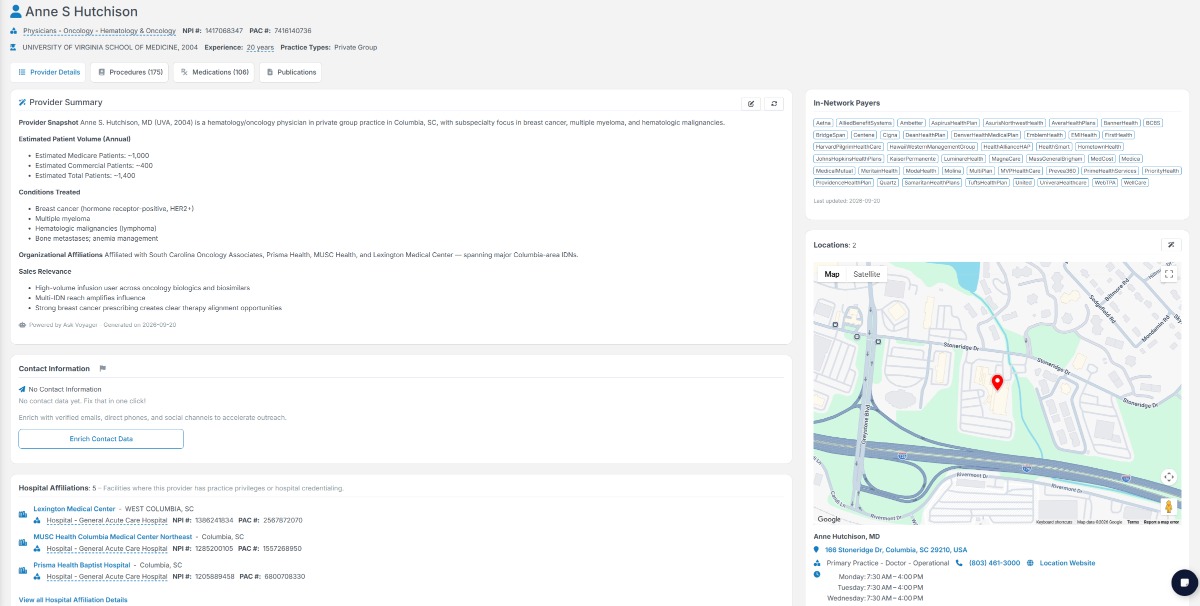The height and width of the screenshot is (606, 1200).
Task: Click the Cigna payer tag
Action: point(890,135)
